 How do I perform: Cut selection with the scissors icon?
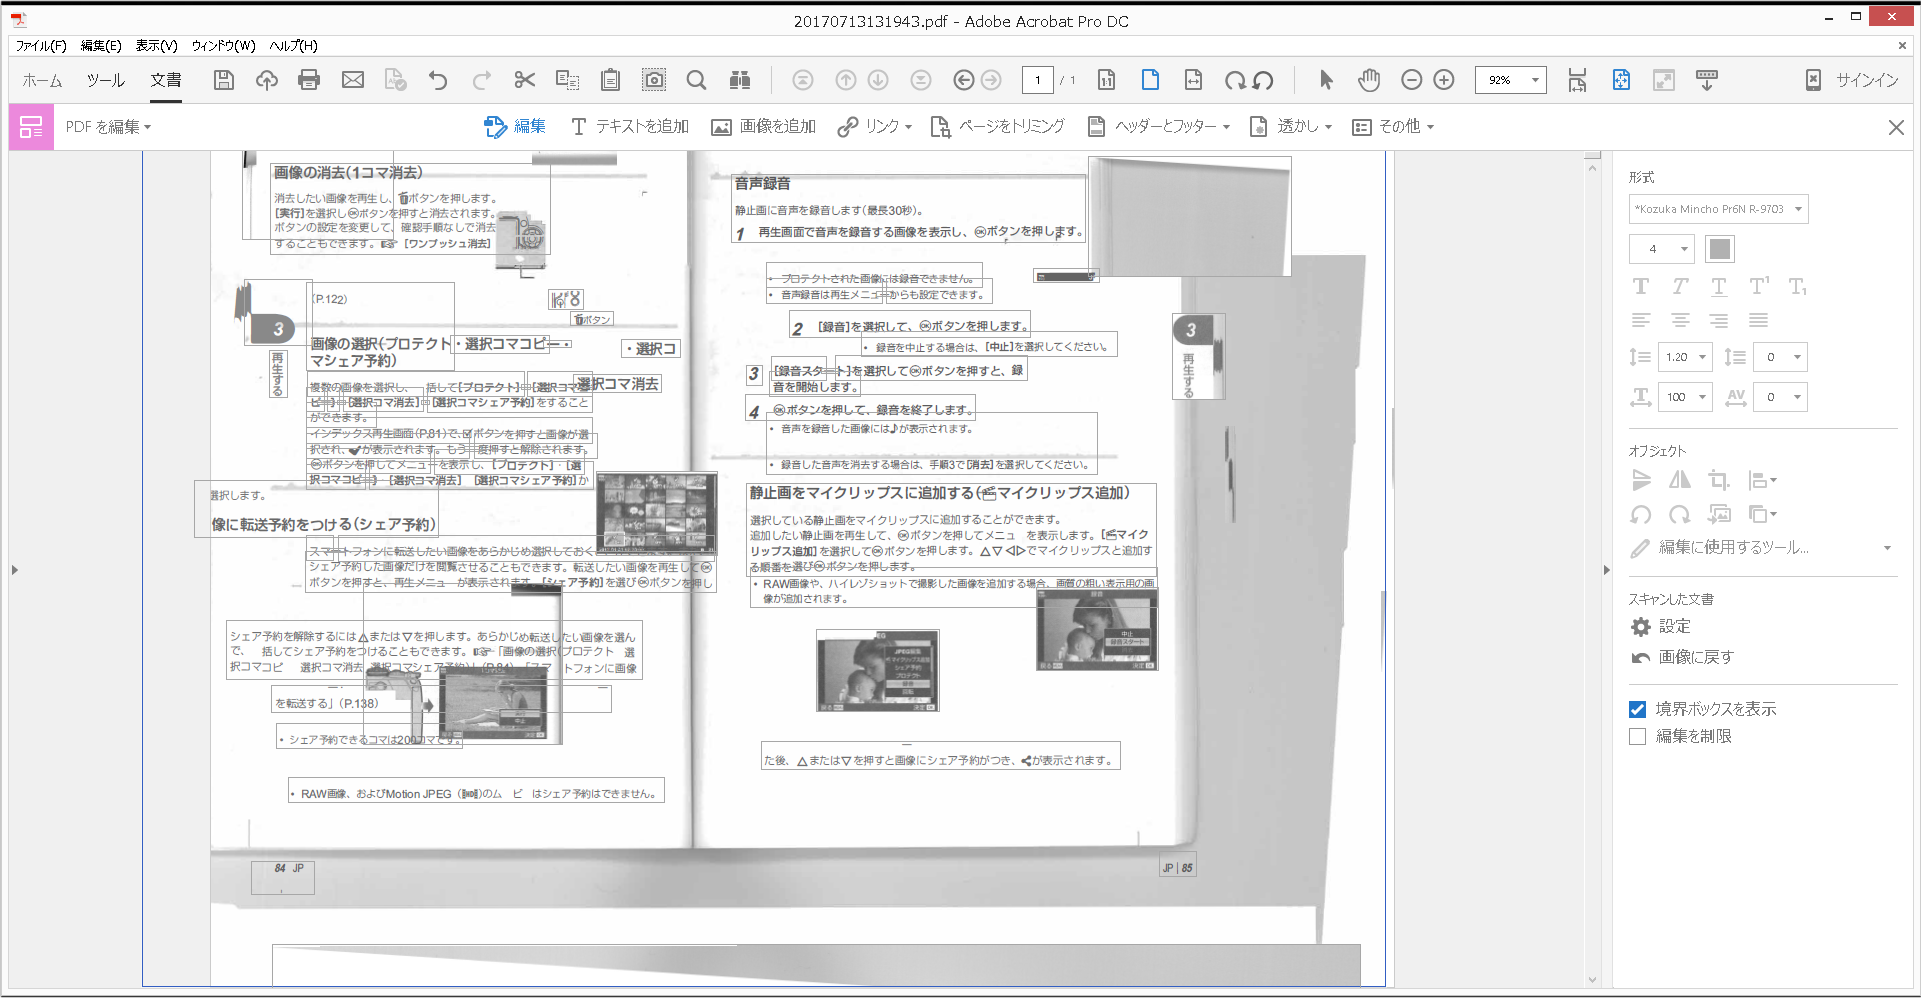(524, 80)
